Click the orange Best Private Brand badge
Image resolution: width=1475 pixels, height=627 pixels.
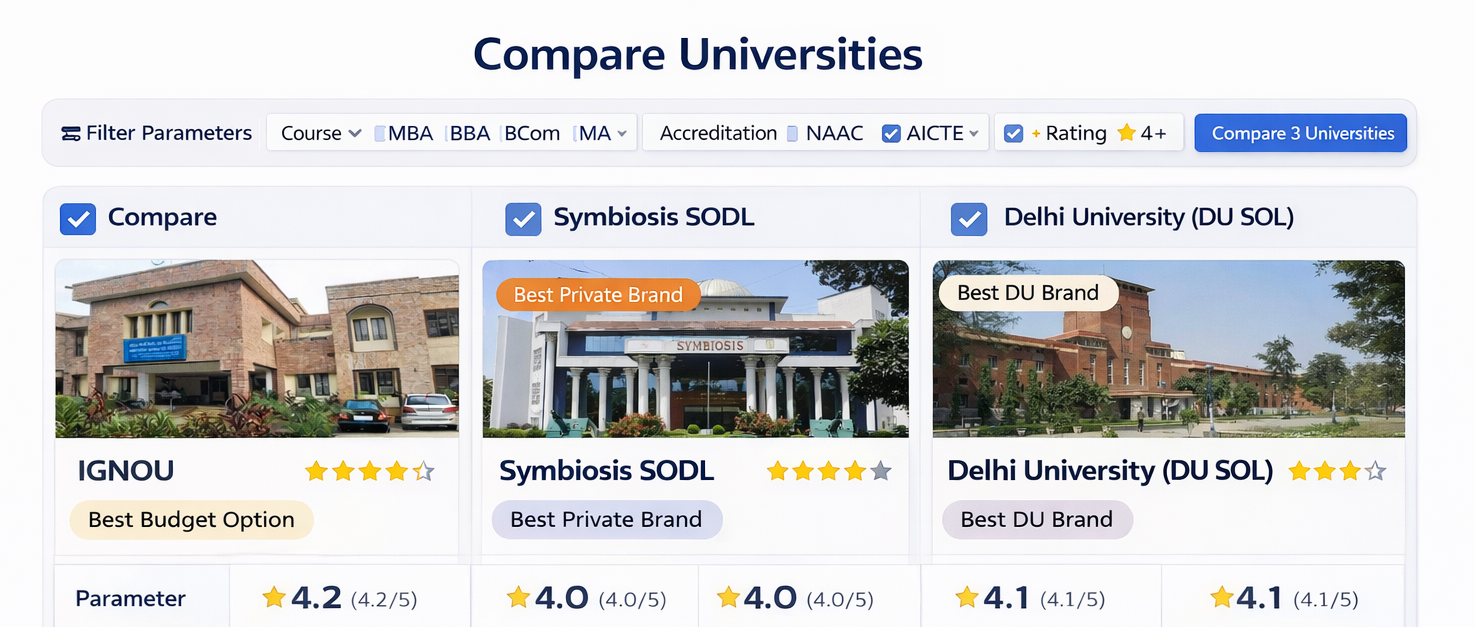click(x=597, y=295)
